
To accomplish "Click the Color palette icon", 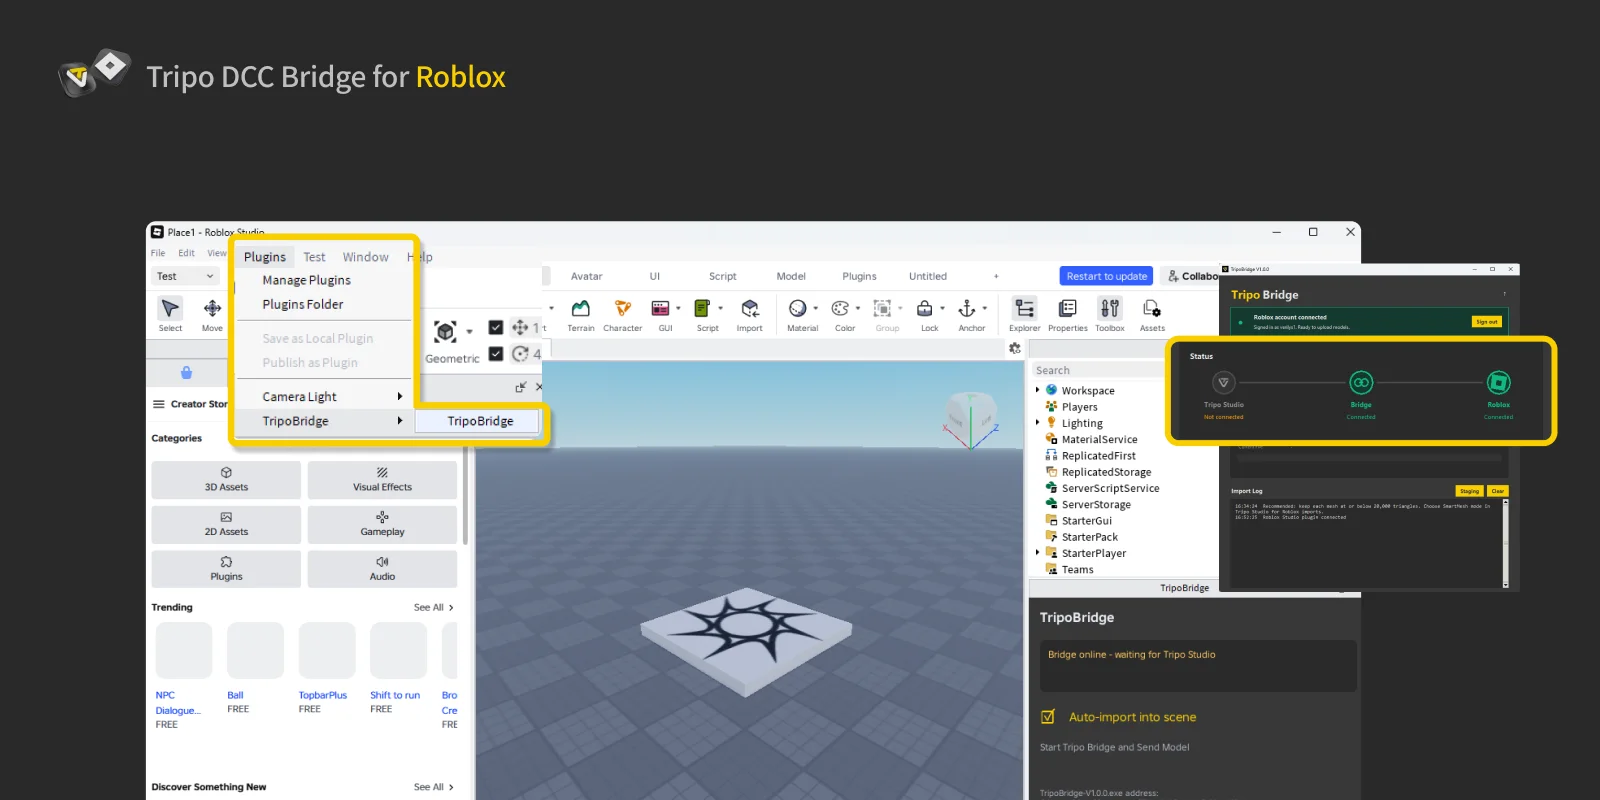I will pos(840,309).
